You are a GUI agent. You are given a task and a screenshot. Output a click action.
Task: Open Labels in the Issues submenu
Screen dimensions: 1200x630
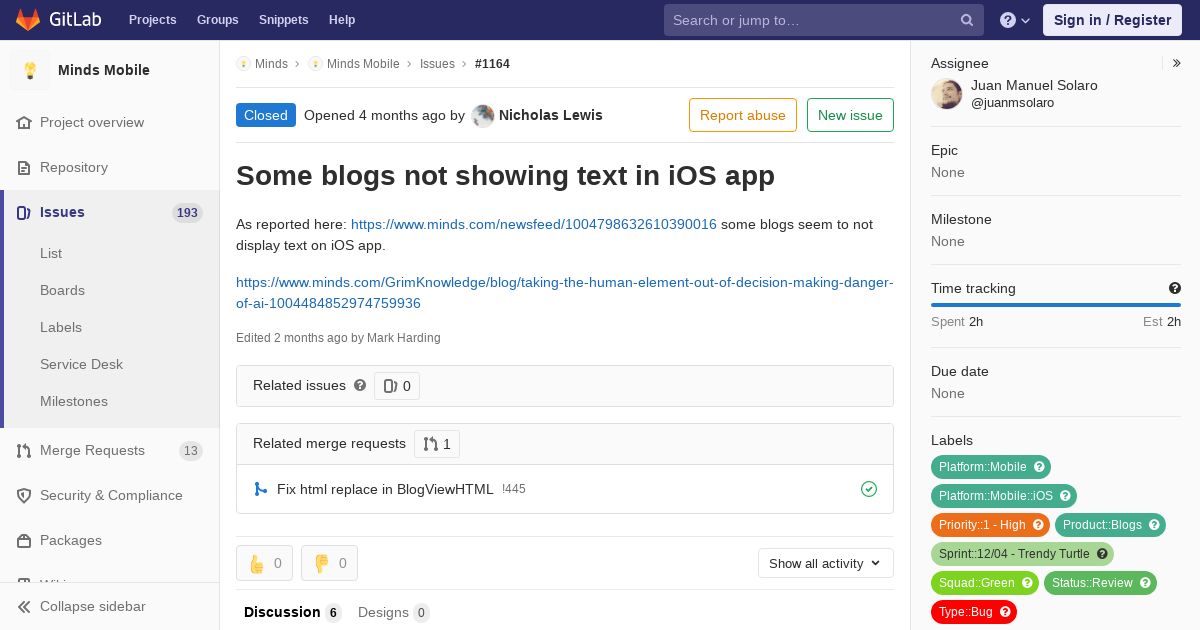click(x=61, y=327)
